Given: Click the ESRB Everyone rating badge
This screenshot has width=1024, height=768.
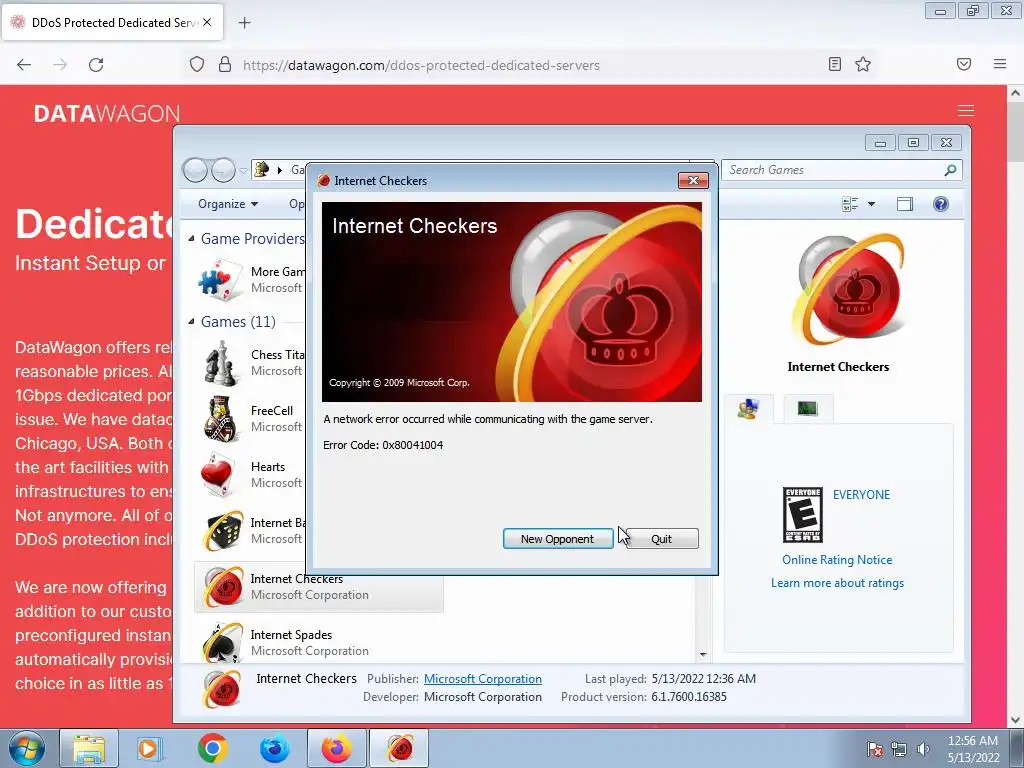Looking at the screenshot, I should 803,515.
